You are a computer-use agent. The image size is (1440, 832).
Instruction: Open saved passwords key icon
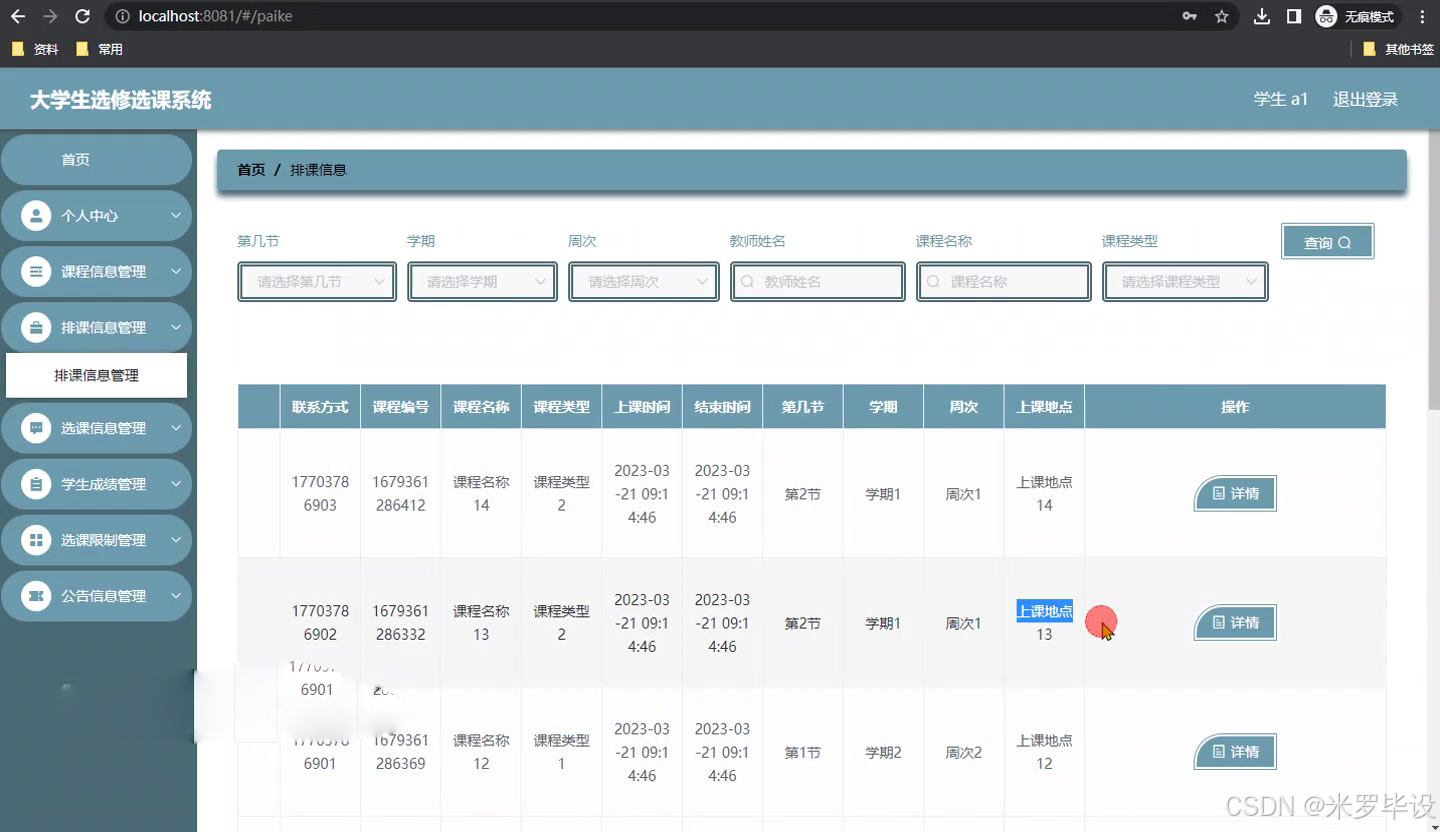[x=1189, y=16]
